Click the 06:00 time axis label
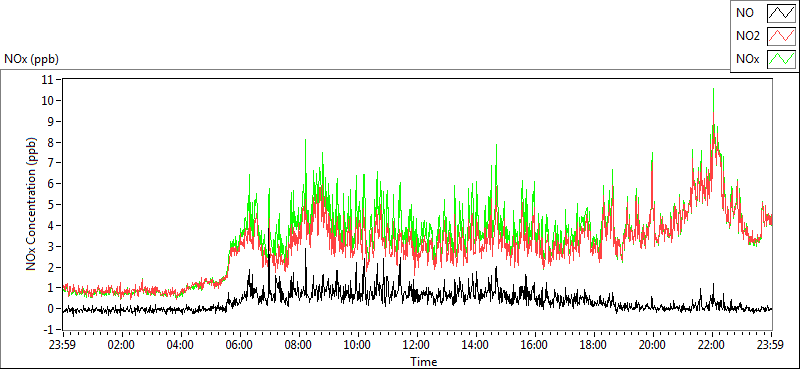This screenshot has height=369, width=800. click(239, 345)
